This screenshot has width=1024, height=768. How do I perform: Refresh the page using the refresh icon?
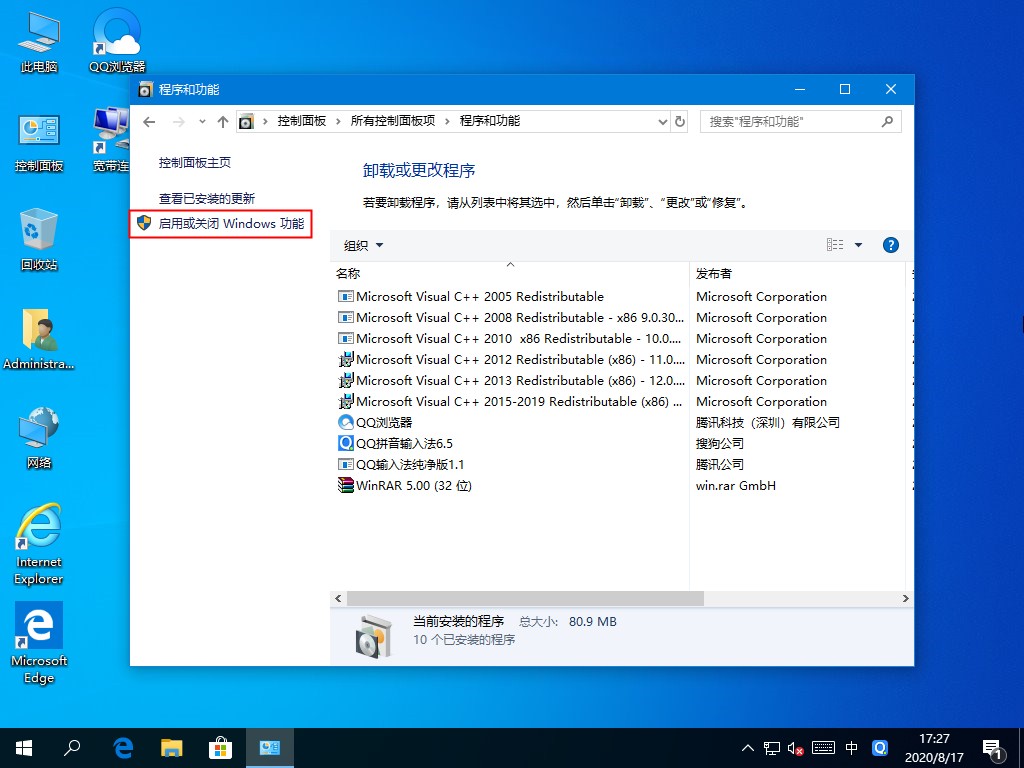click(x=679, y=121)
